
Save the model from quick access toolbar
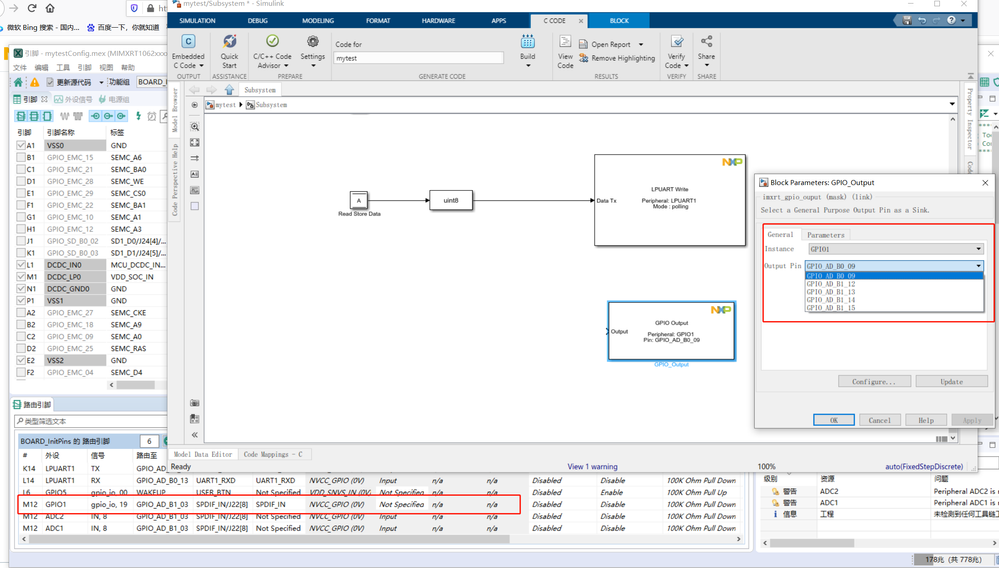(907, 20)
